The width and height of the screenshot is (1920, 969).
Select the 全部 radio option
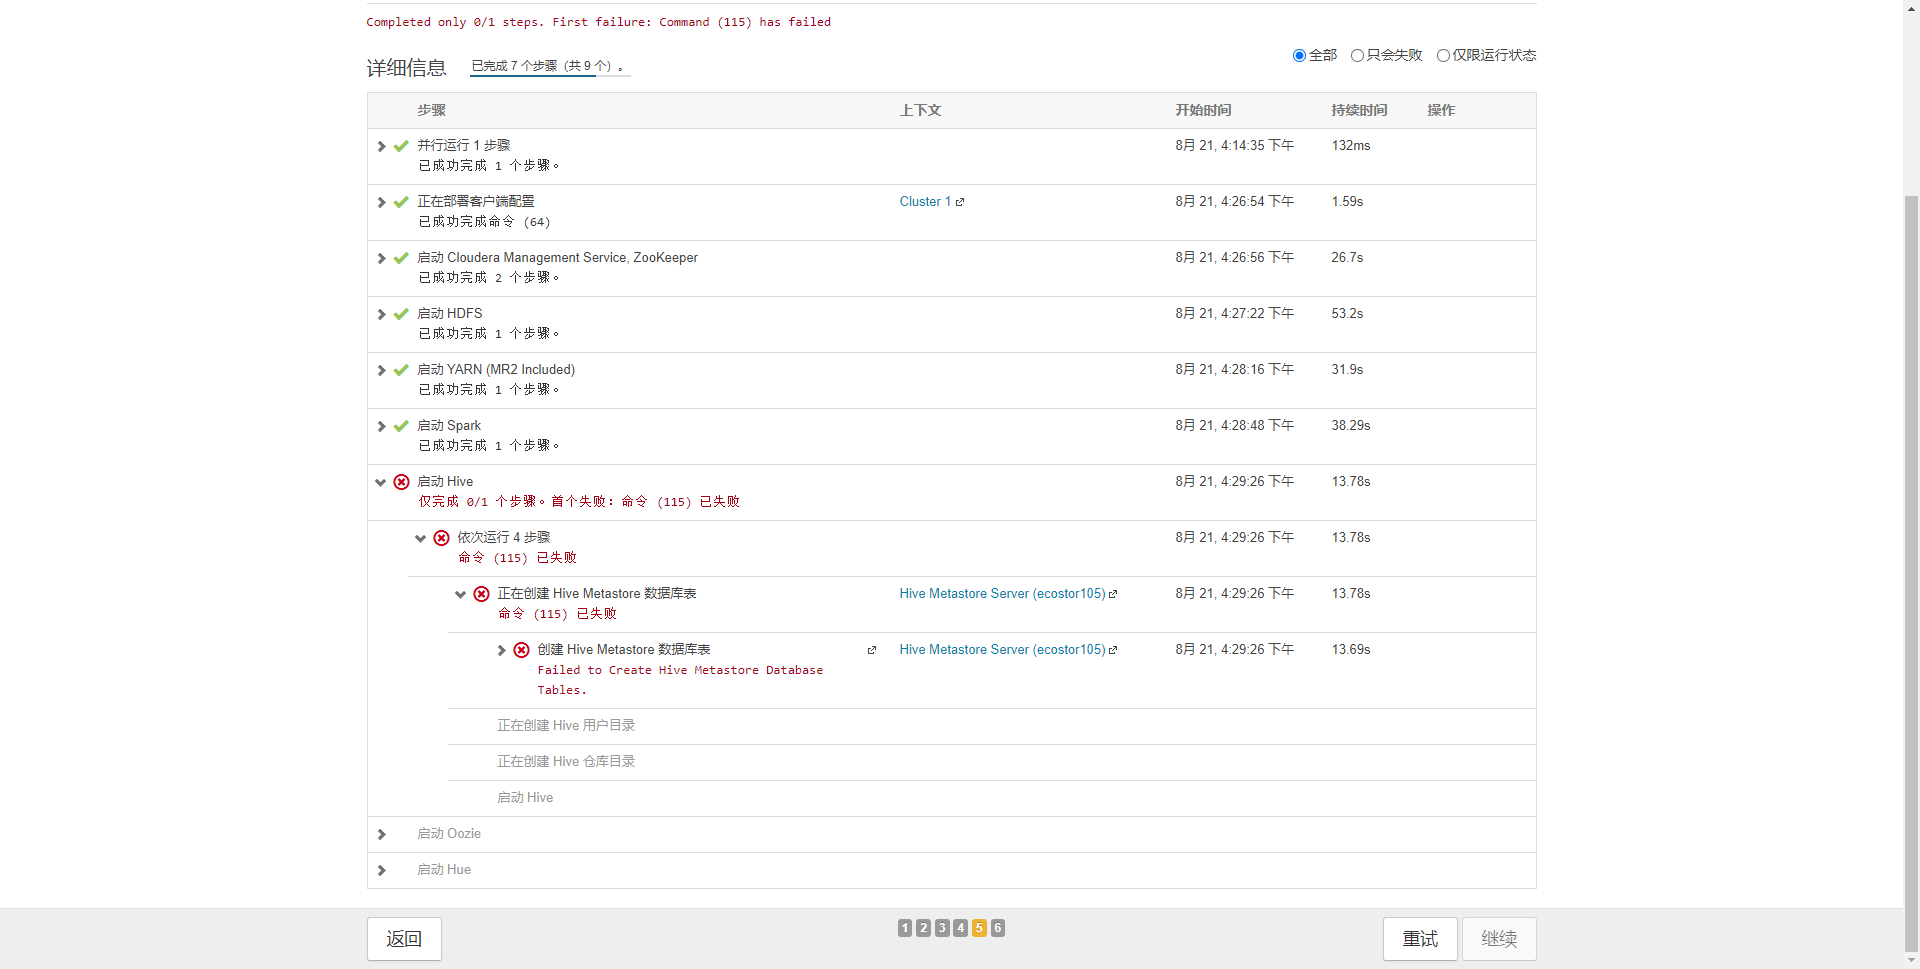[1299, 55]
